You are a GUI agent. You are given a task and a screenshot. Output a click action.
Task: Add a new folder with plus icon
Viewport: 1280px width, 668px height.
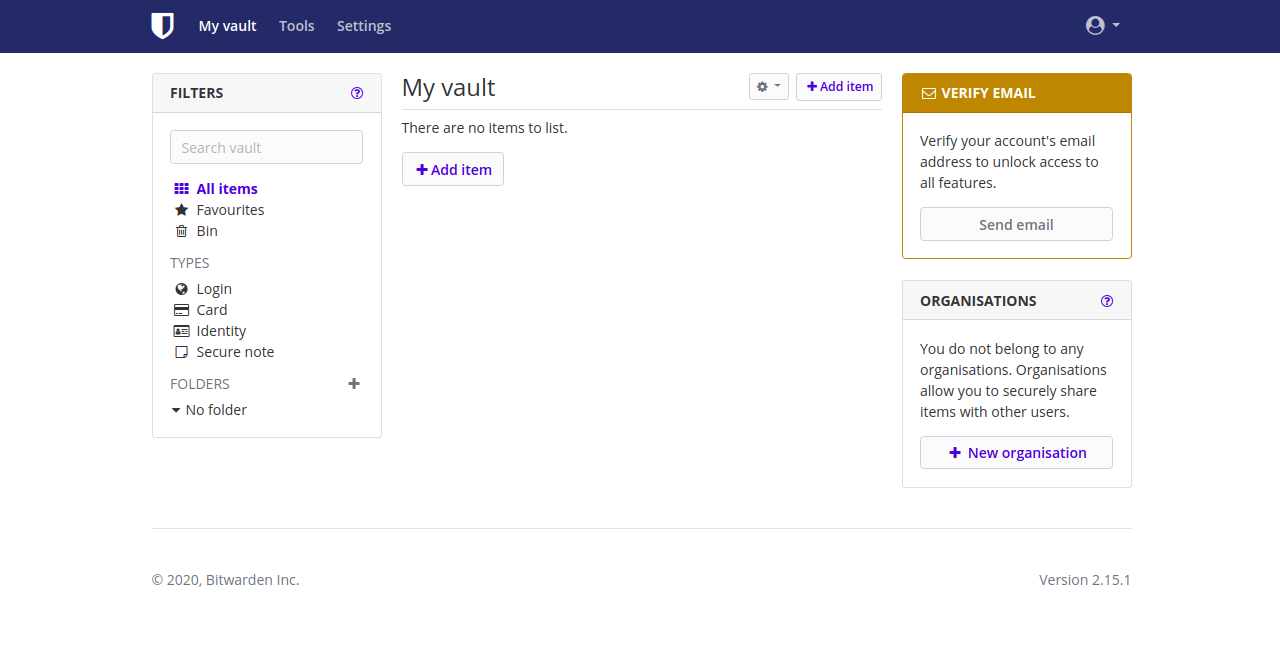tap(354, 384)
